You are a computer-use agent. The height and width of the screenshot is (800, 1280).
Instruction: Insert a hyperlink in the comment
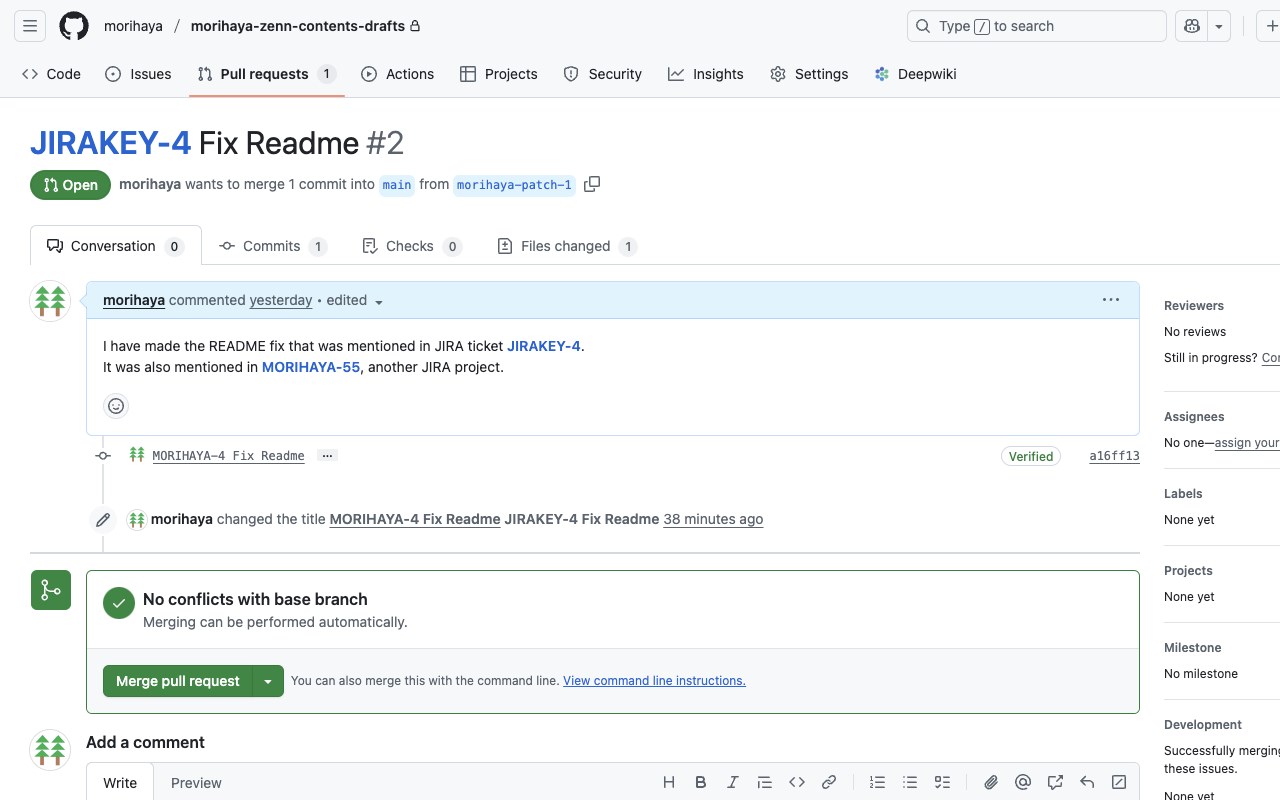click(829, 782)
